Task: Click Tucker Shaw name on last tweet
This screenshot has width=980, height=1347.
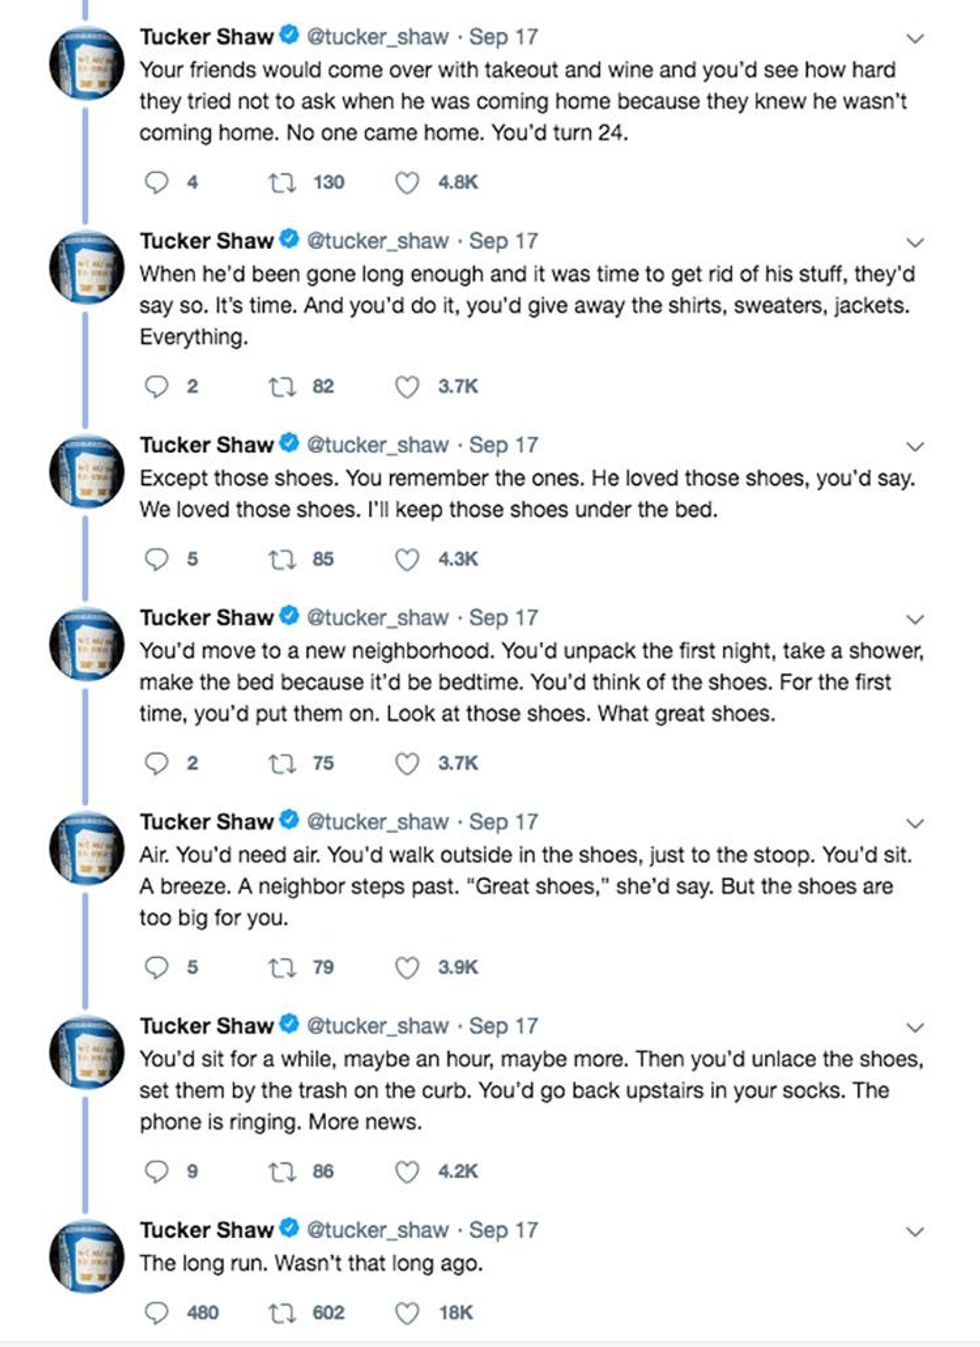Action: click(x=206, y=1230)
